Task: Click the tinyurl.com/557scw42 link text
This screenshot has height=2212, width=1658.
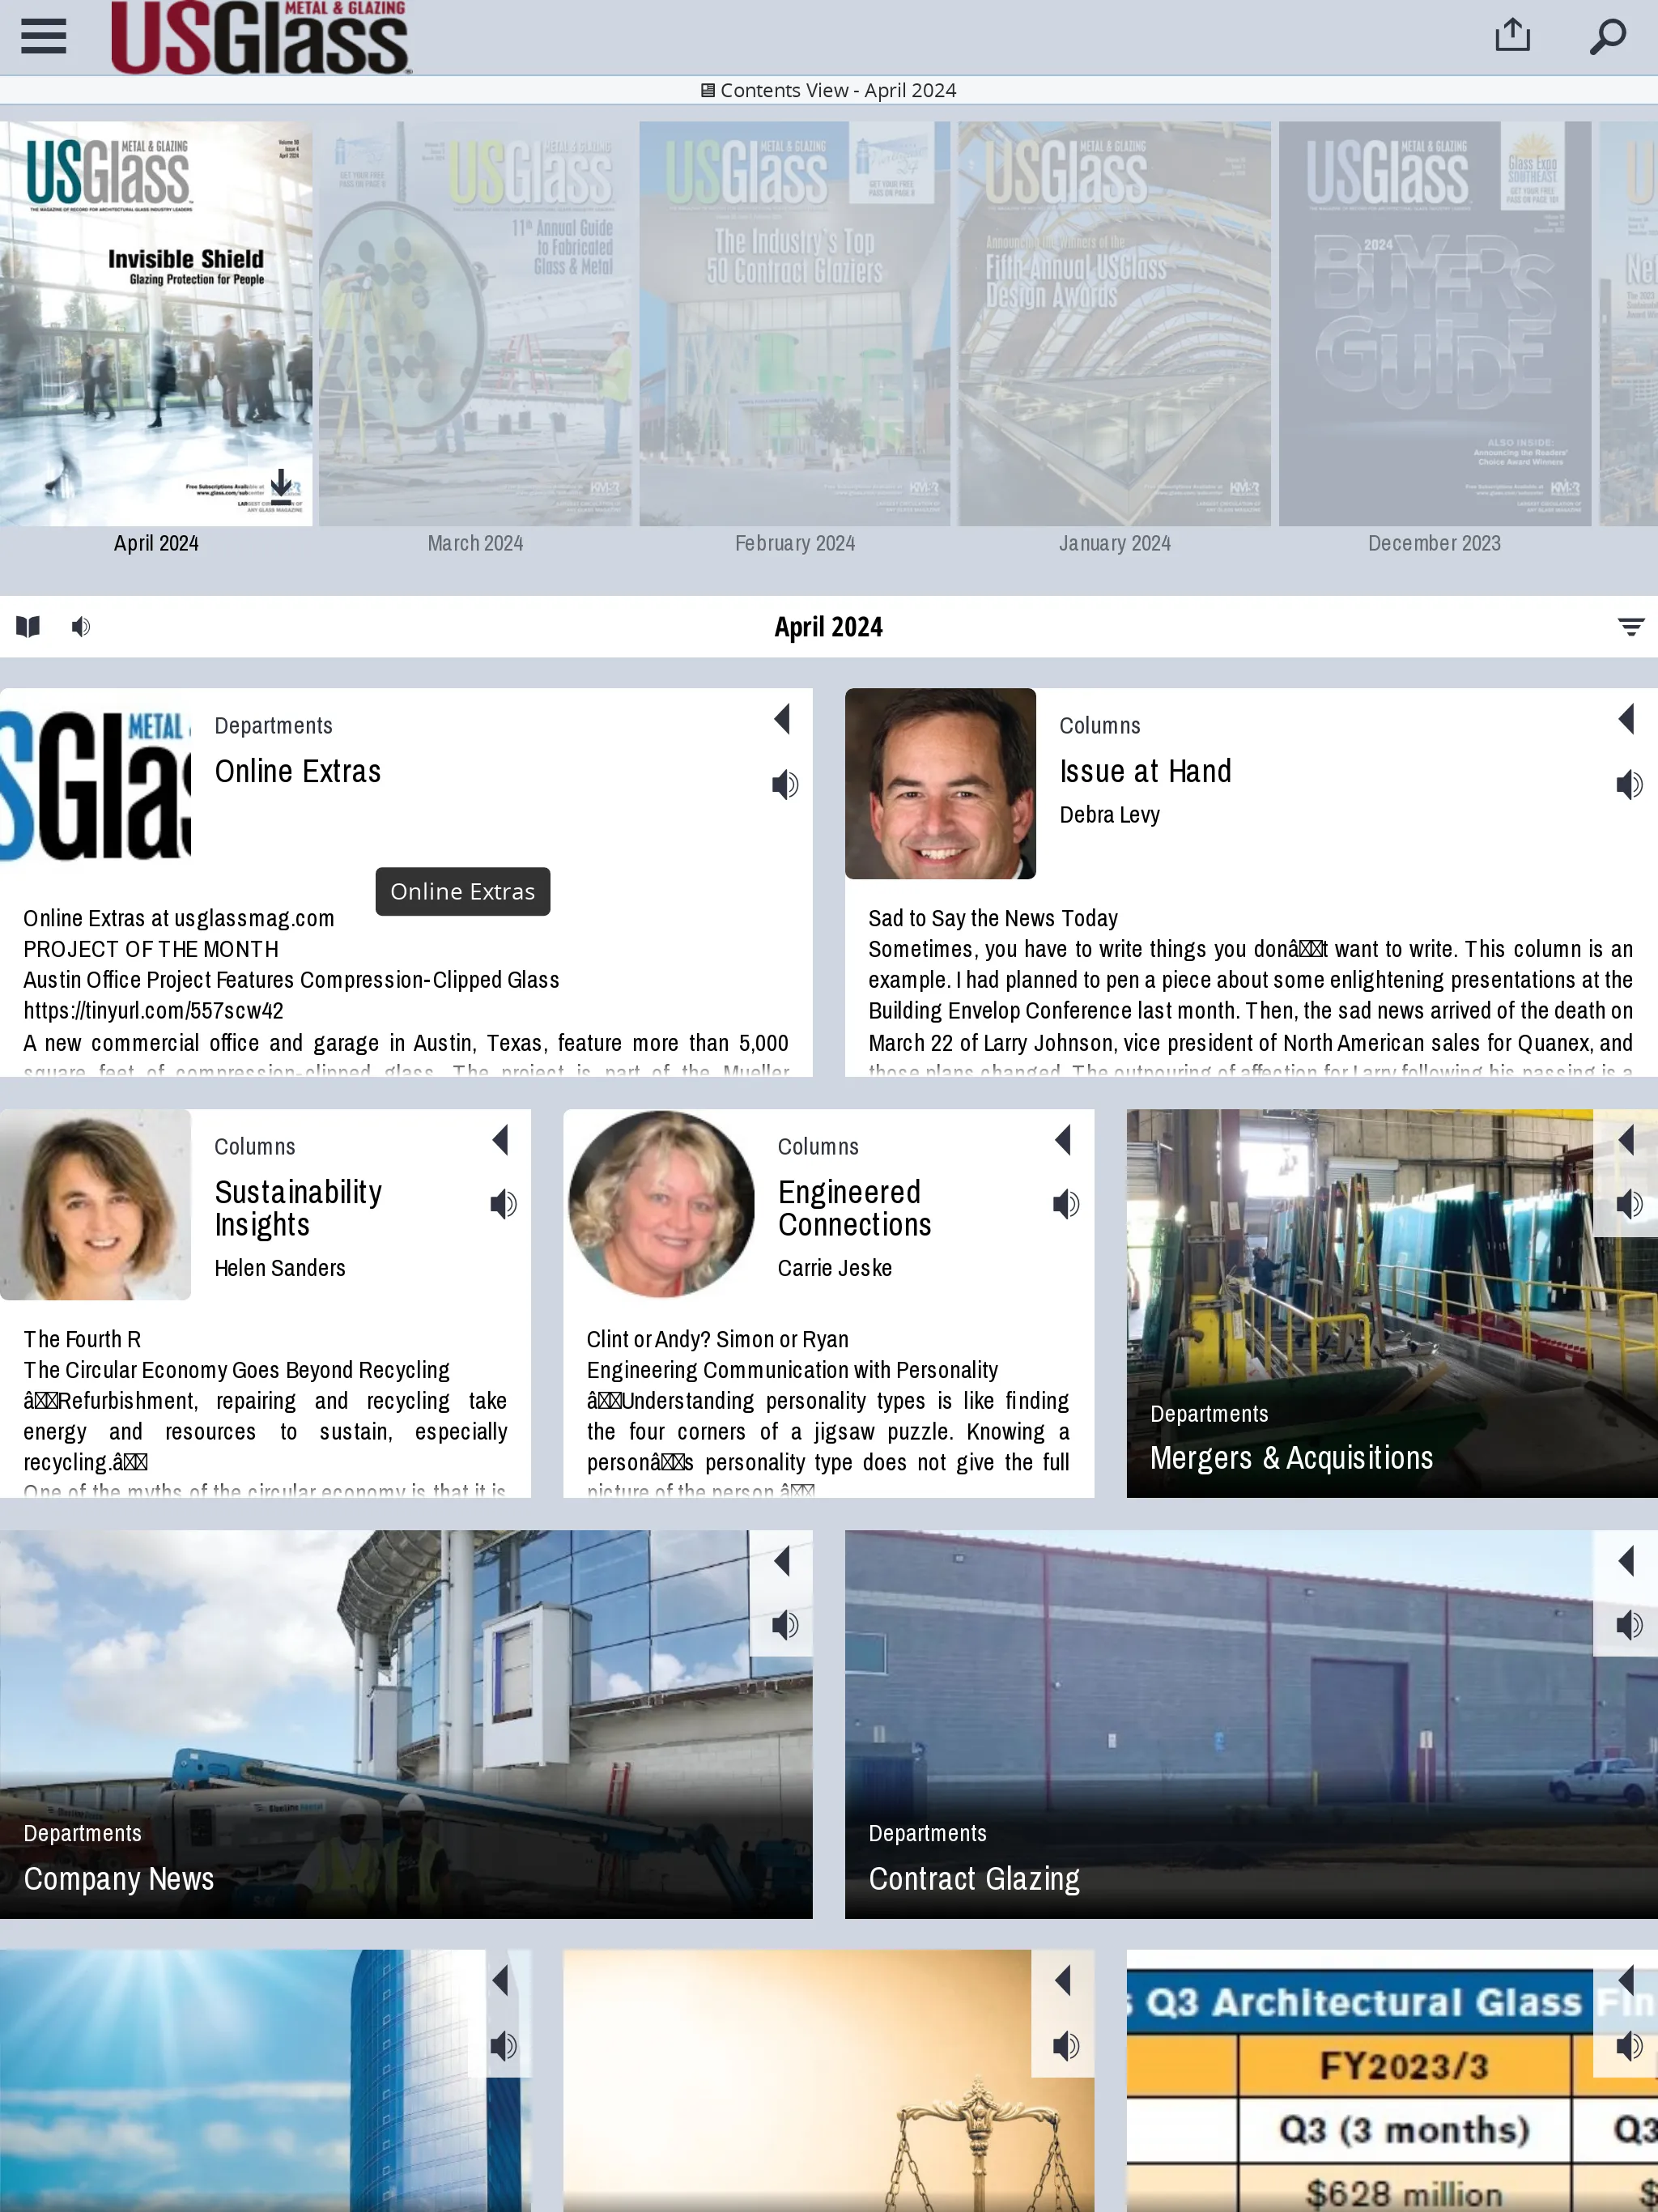Action: point(153,1011)
